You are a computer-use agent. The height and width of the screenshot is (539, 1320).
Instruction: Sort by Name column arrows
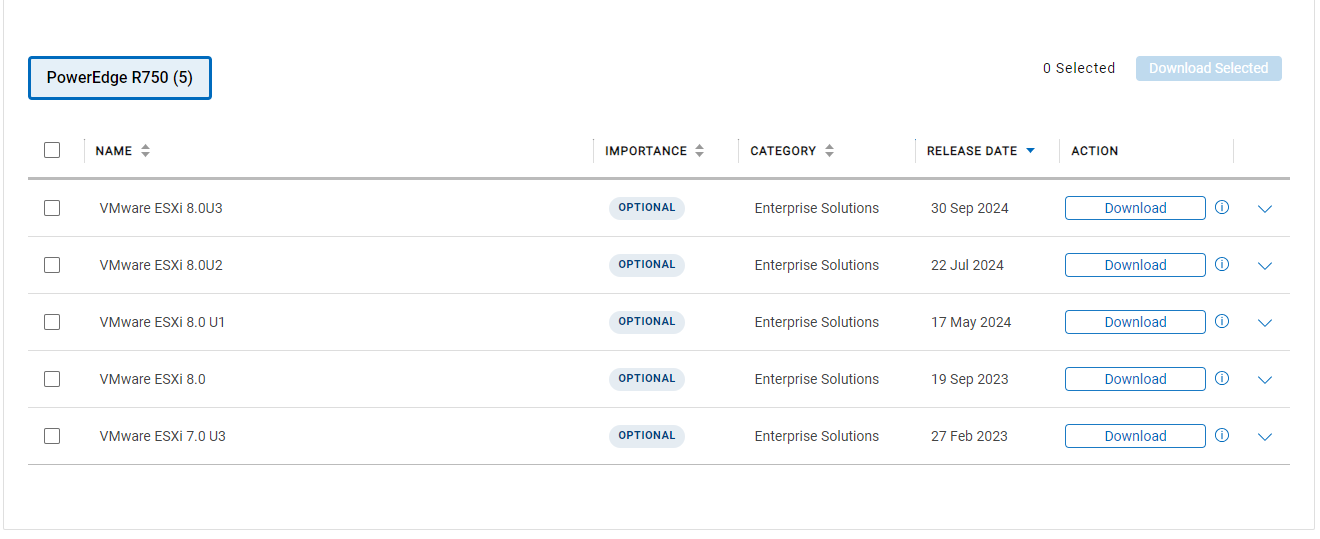pyautogui.click(x=146, y=151)
